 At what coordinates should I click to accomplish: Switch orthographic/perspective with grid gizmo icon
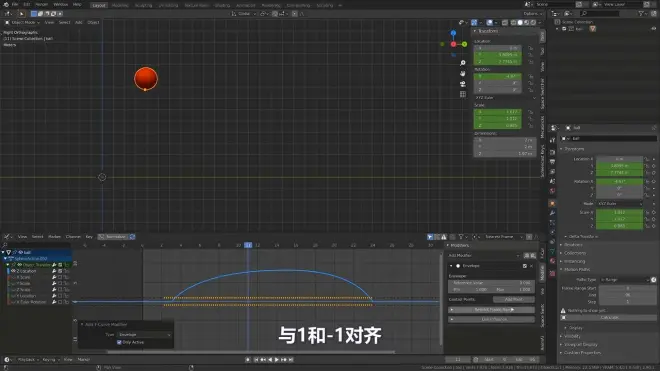(463, 94)
